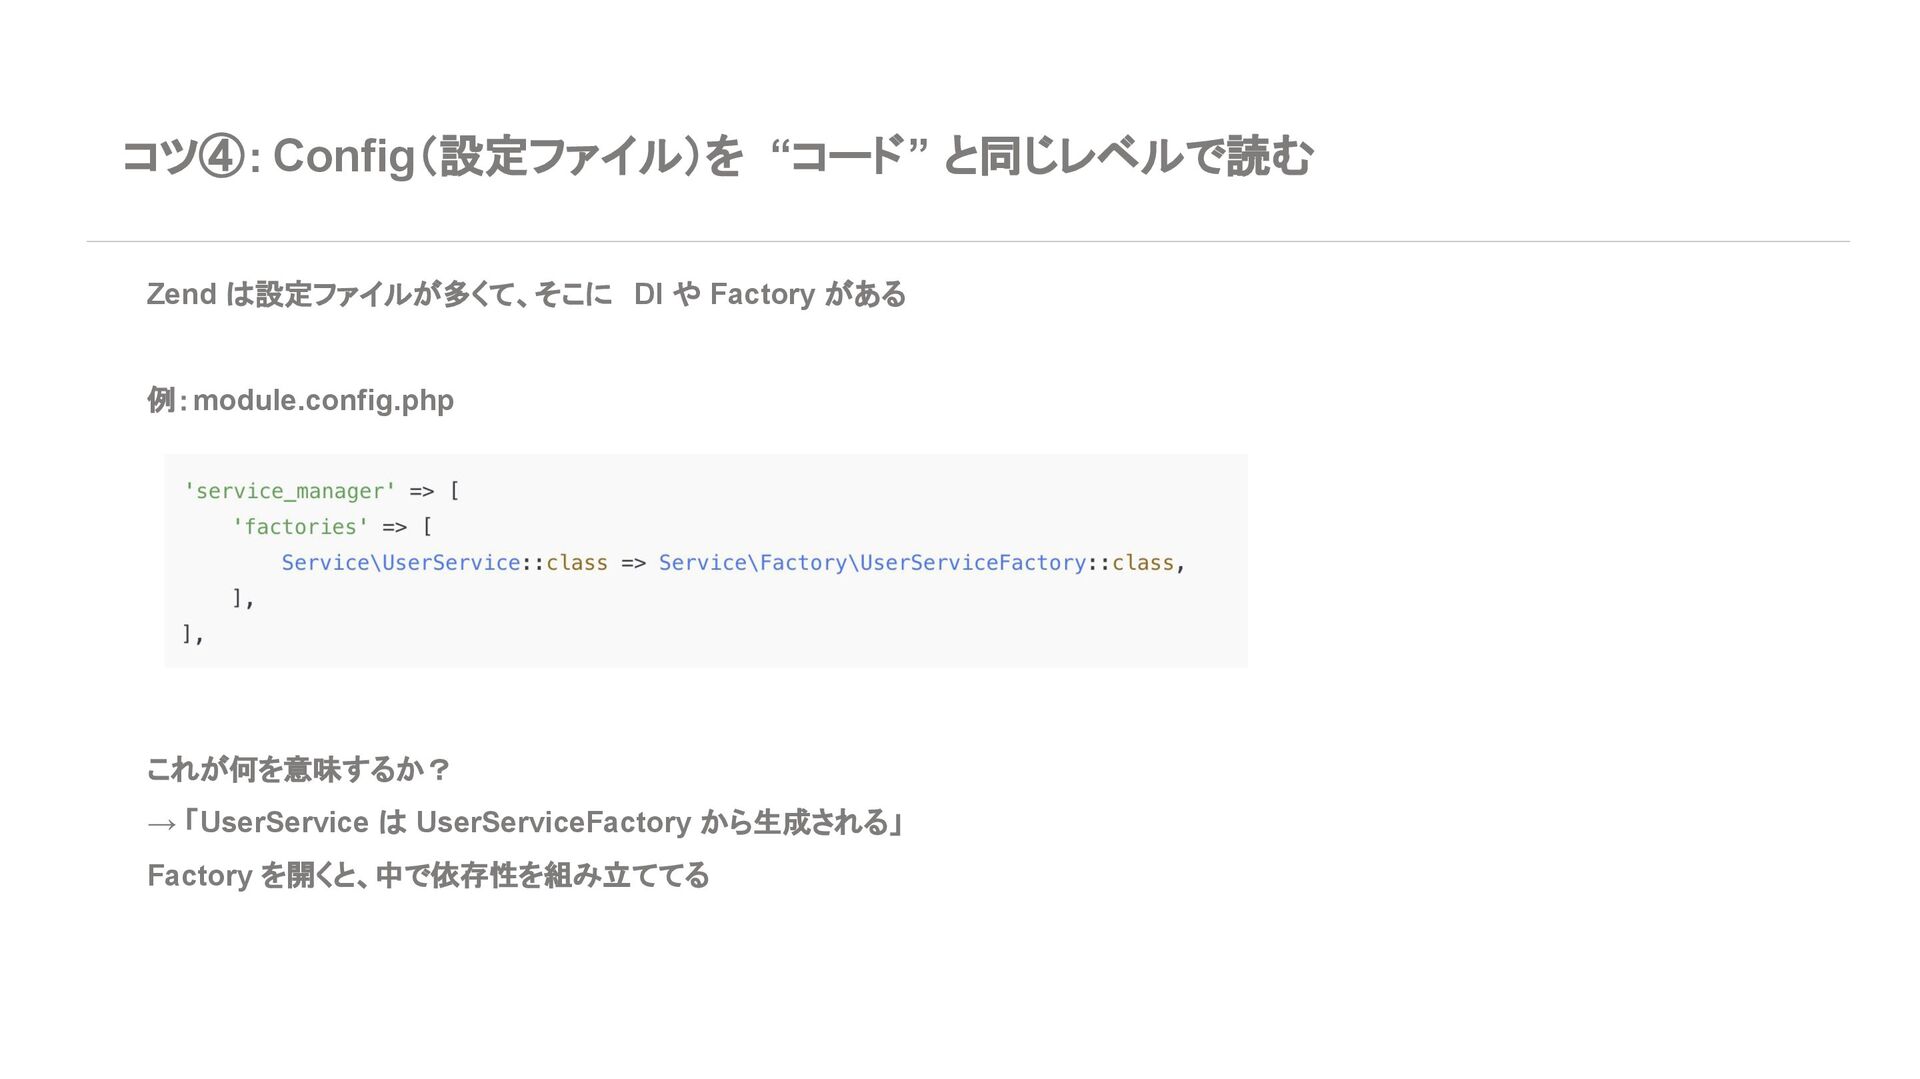Viewport: 1920px width, 1079px height.
Task: Click the 'service_manager' string in the code
Action: [x=290, y=491]
